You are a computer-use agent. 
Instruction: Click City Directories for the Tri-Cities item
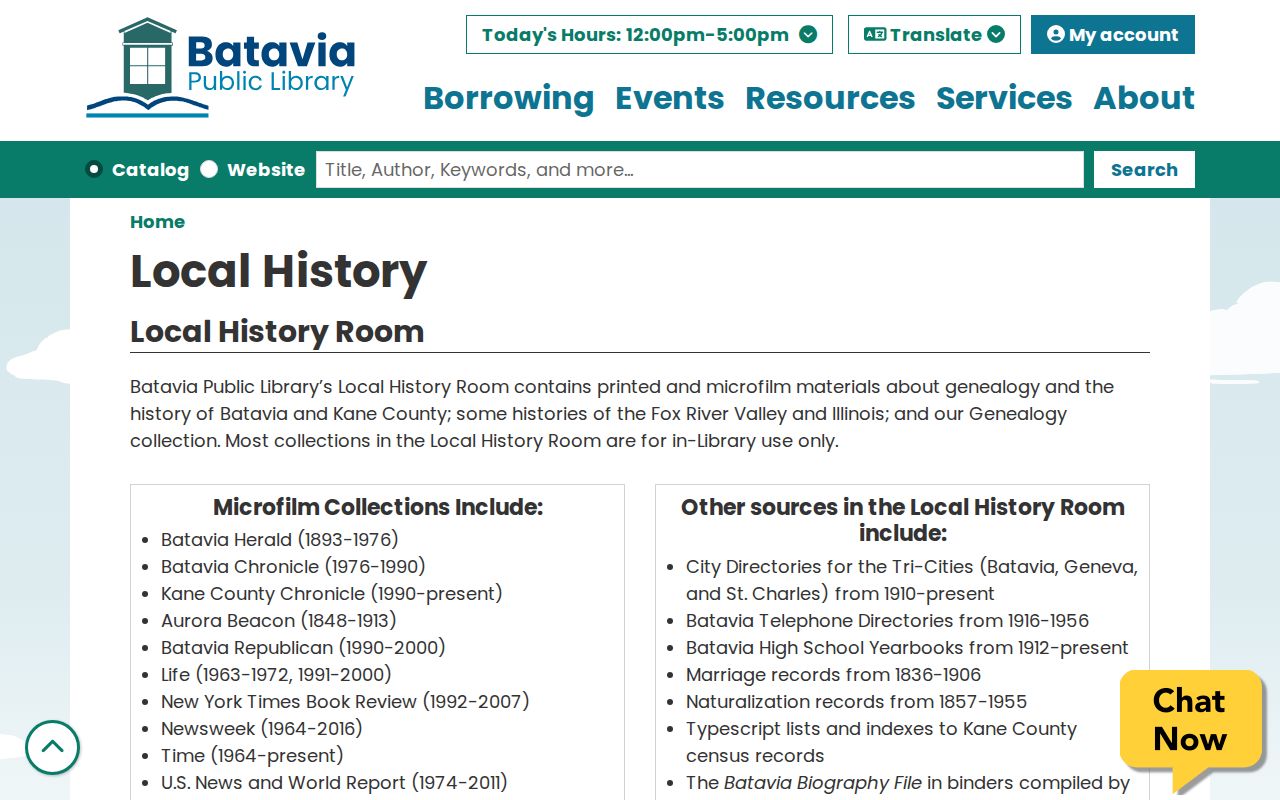[912, 580]
